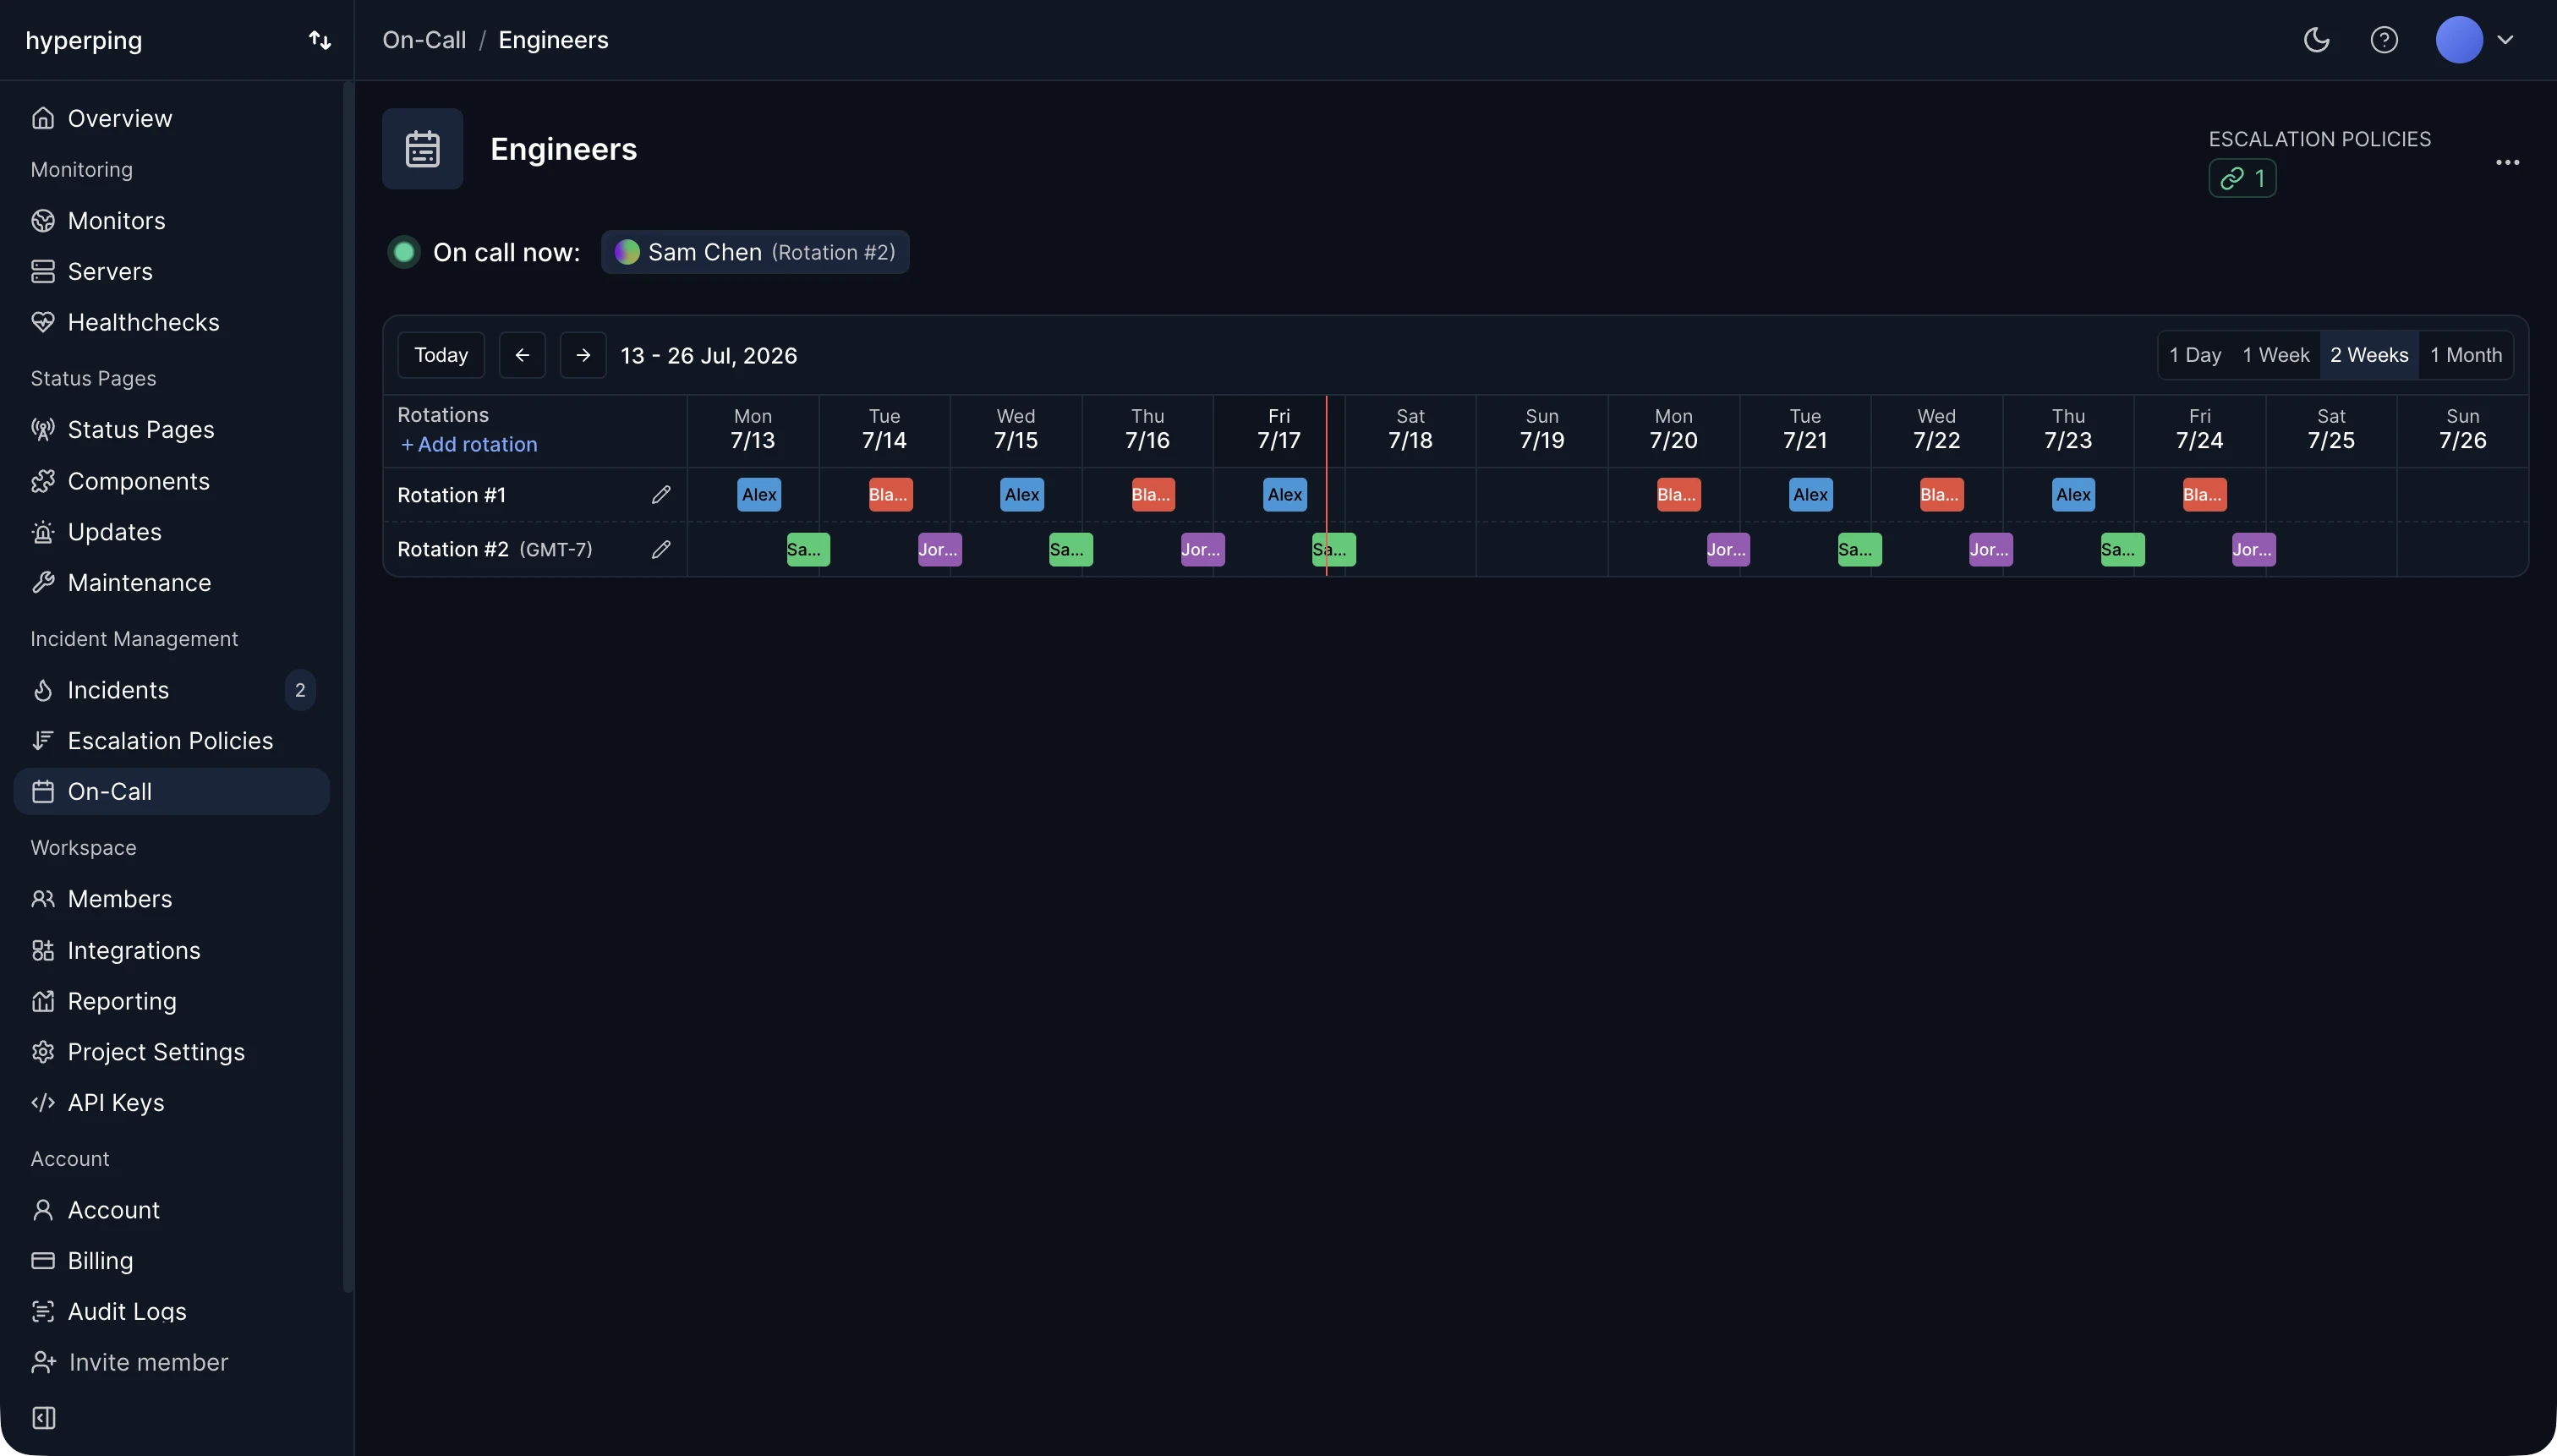Open the three-dots menu for Engineers schedule
Image resolution: width=2557 pixels, height=1456 pixels.
tap(2507, 162)
